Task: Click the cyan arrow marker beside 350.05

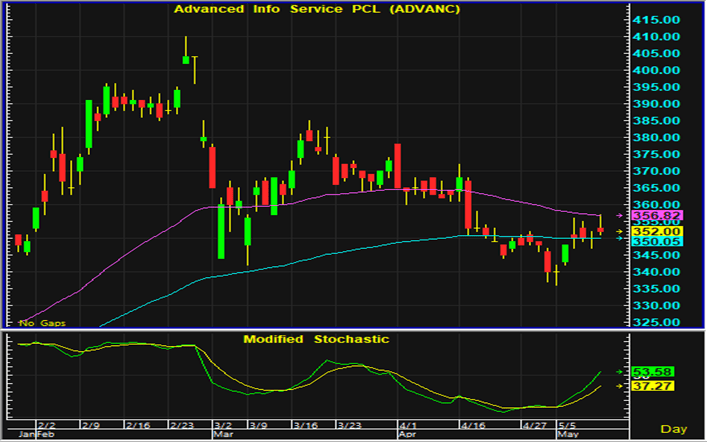Action: coord(620,238)
